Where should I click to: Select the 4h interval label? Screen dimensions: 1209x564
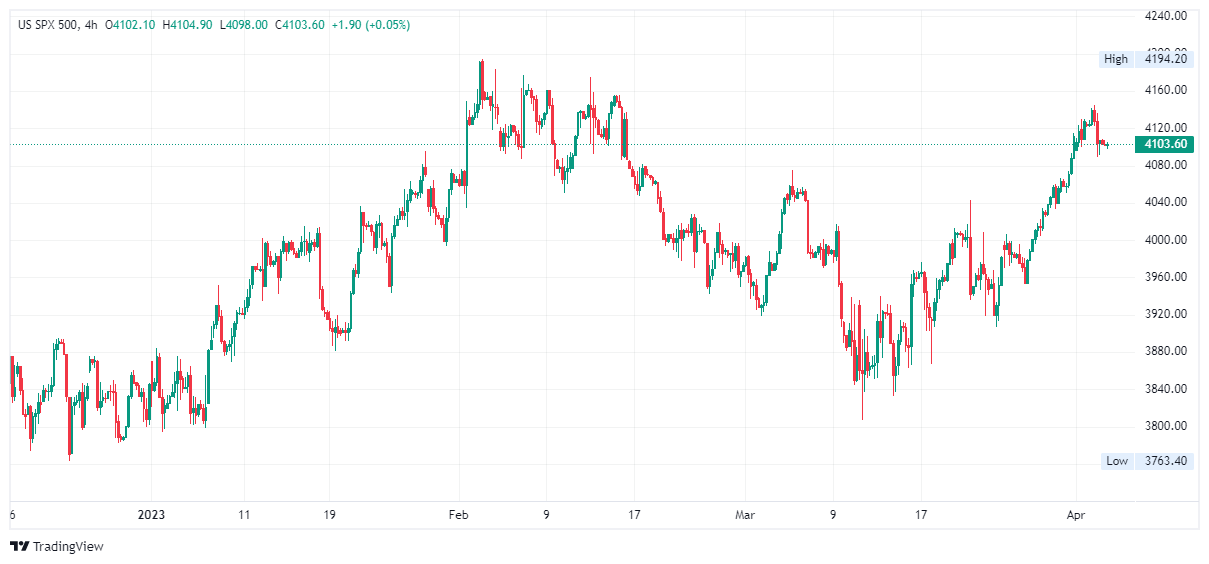(x=92, y=25)
